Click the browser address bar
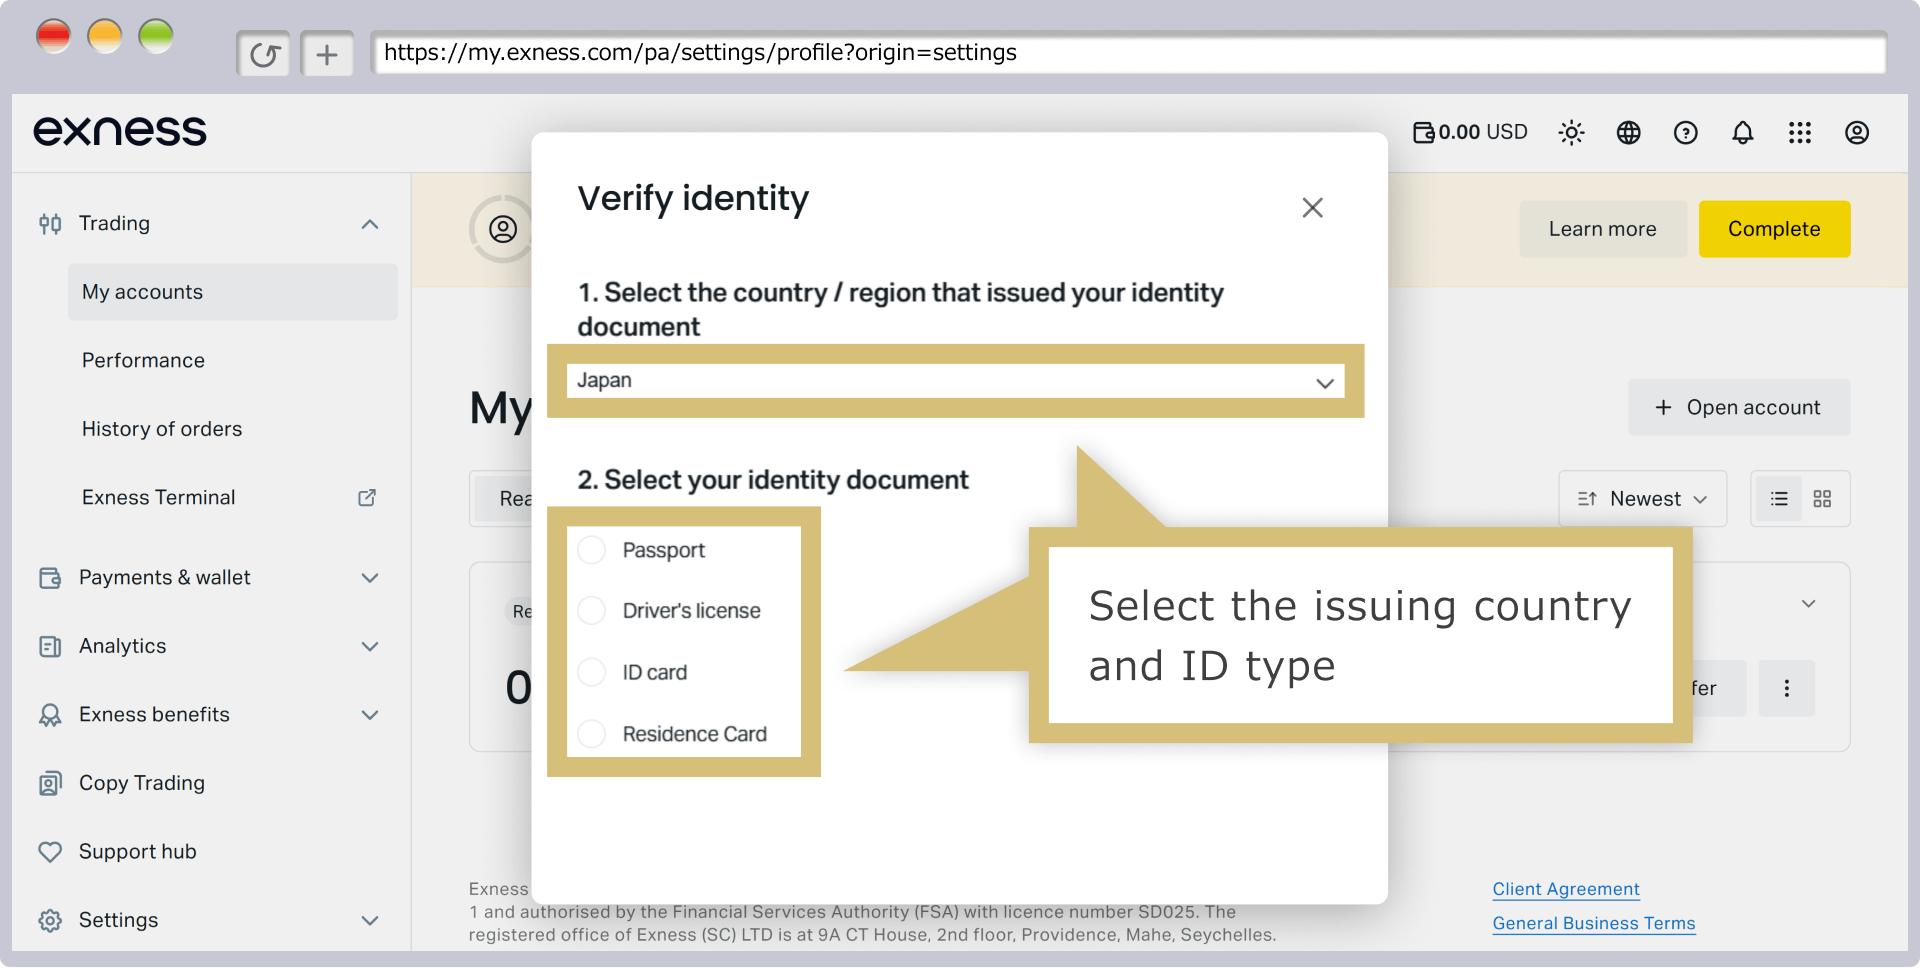This screenshot has width=1920, height=968. click(1128, 53)
